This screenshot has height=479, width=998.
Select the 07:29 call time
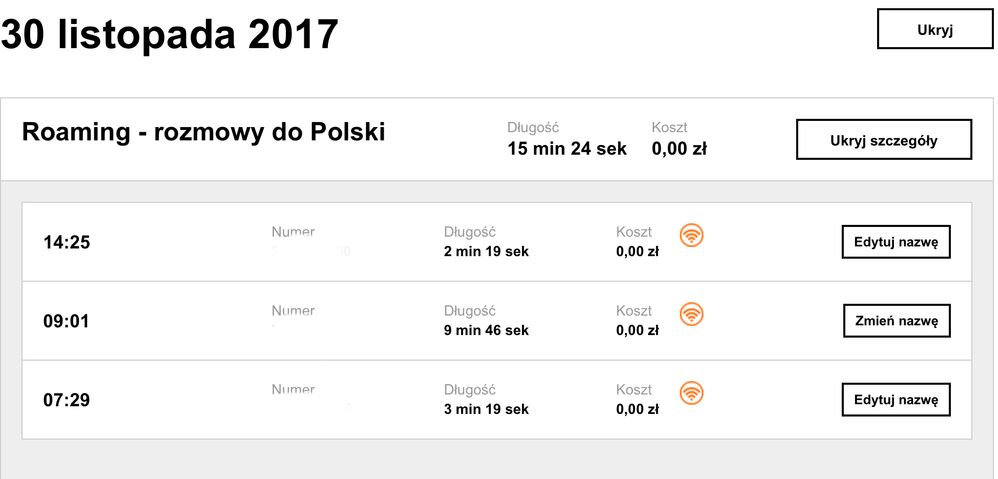(x=67, y=400)
